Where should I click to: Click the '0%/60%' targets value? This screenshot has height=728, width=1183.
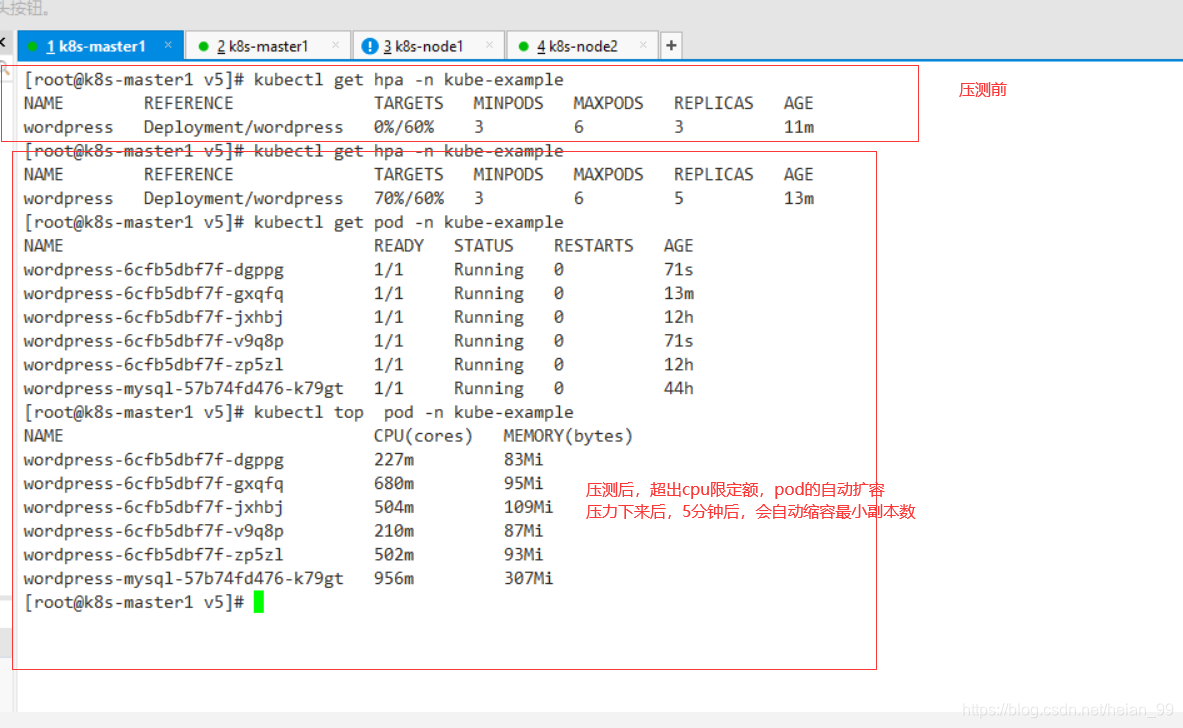[404, 127]
